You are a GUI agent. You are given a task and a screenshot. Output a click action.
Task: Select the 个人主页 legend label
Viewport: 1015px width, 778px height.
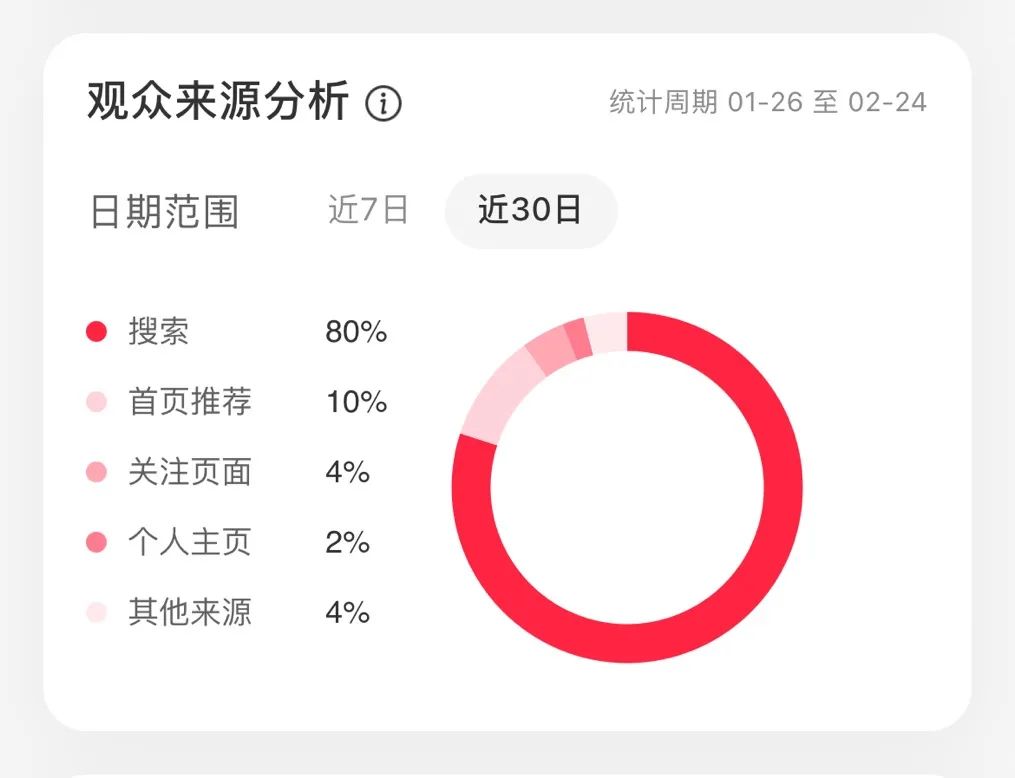[190, 542]
